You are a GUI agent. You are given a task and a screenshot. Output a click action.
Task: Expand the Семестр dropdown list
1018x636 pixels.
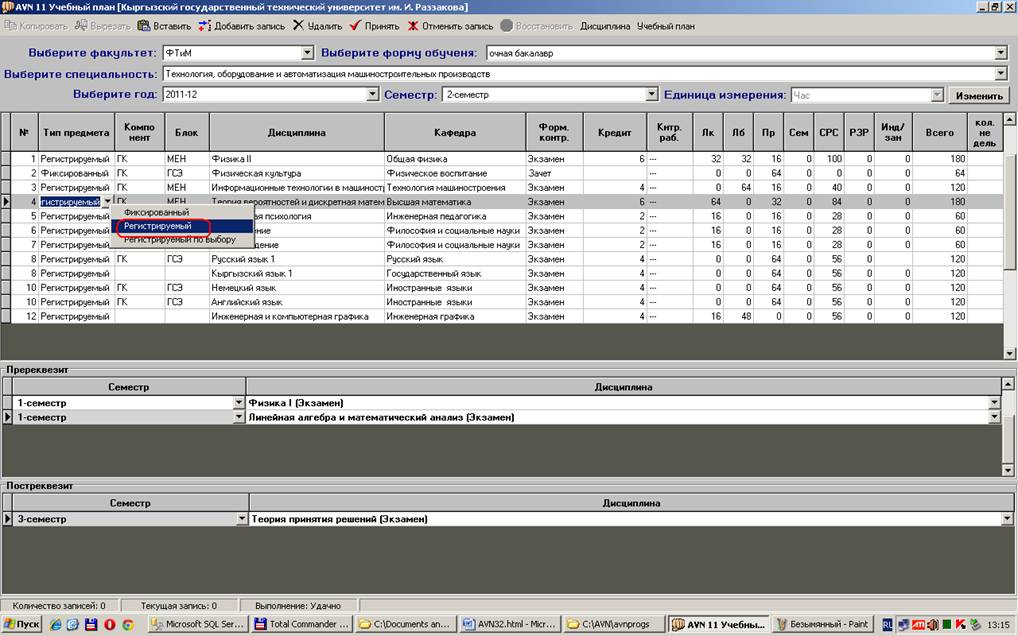tap(652, 95)
